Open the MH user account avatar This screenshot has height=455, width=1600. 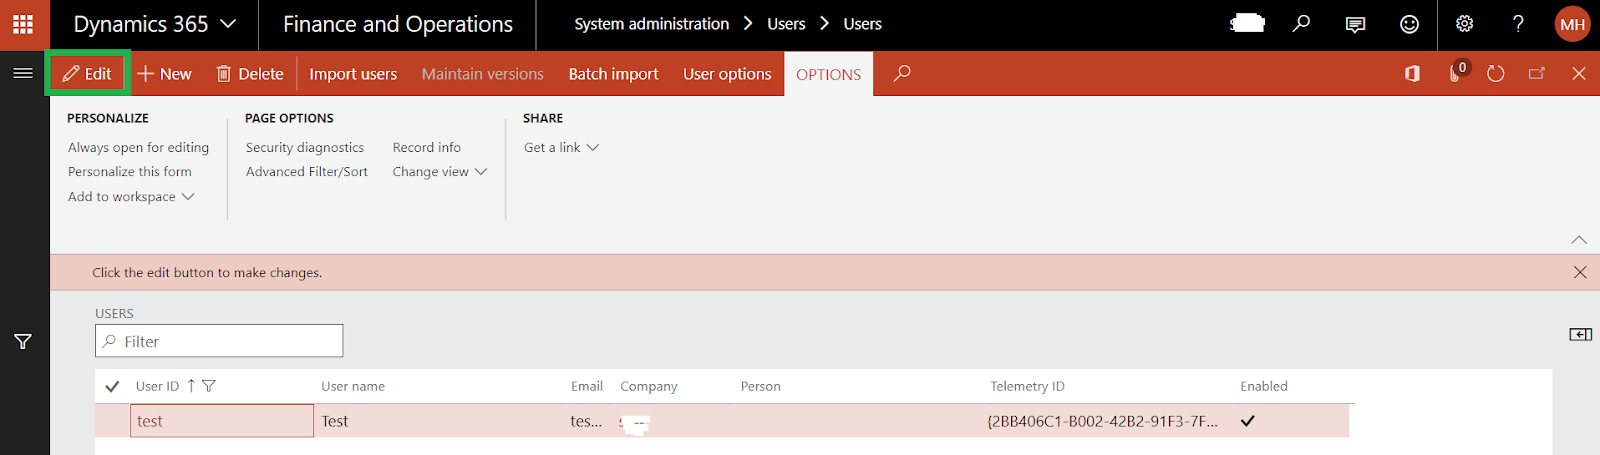[x=1572, y=24]
